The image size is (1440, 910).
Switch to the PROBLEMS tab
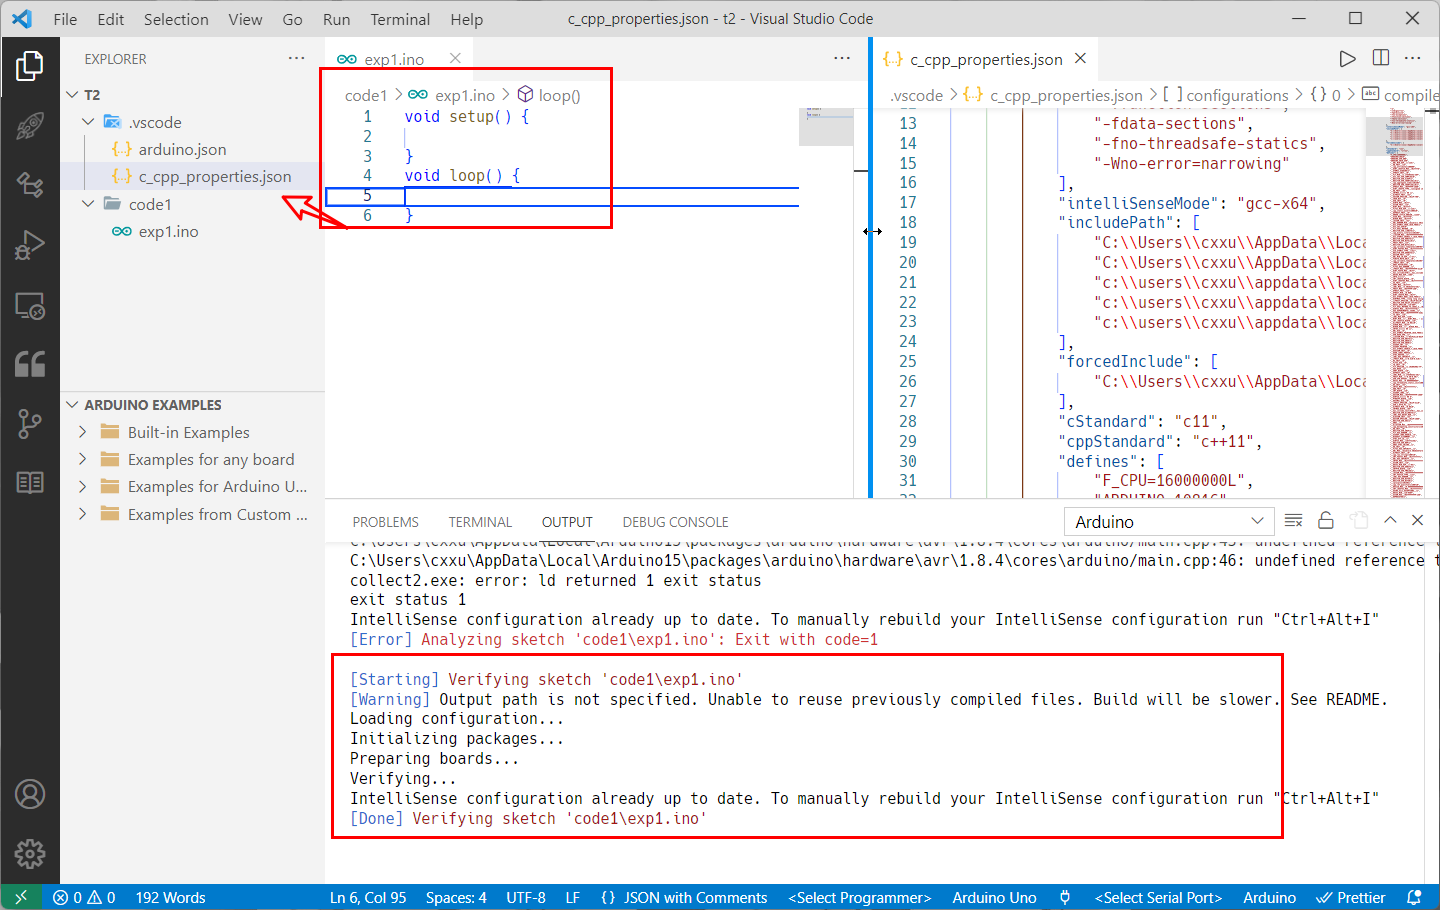coord(385,521)
